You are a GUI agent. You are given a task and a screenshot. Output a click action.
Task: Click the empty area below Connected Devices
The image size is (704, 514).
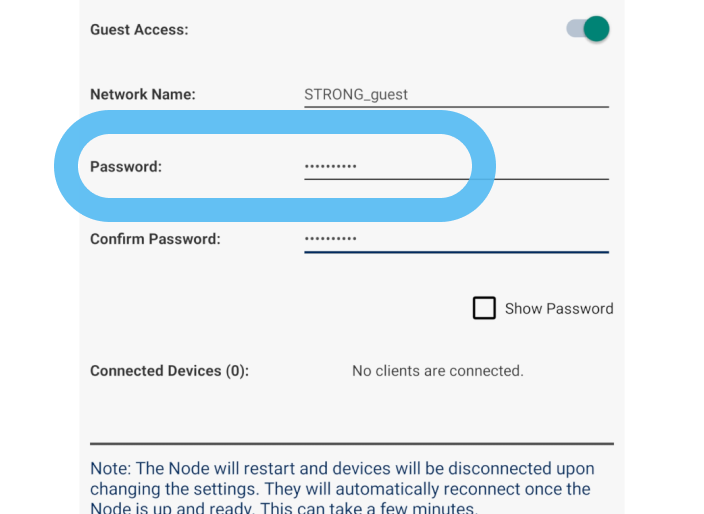351,410
